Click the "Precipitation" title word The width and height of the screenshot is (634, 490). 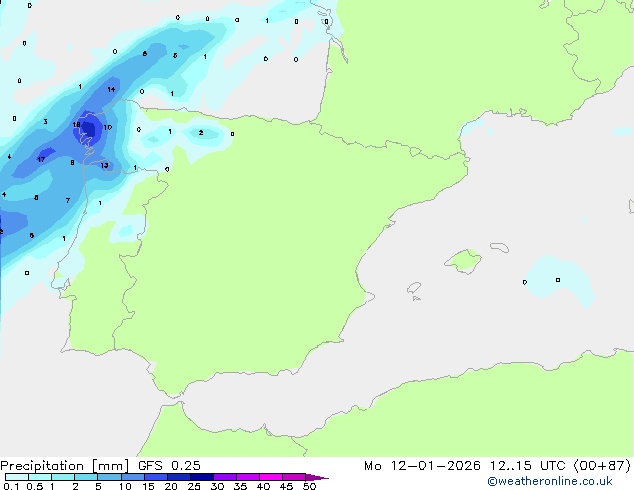(x=42, y=466)
